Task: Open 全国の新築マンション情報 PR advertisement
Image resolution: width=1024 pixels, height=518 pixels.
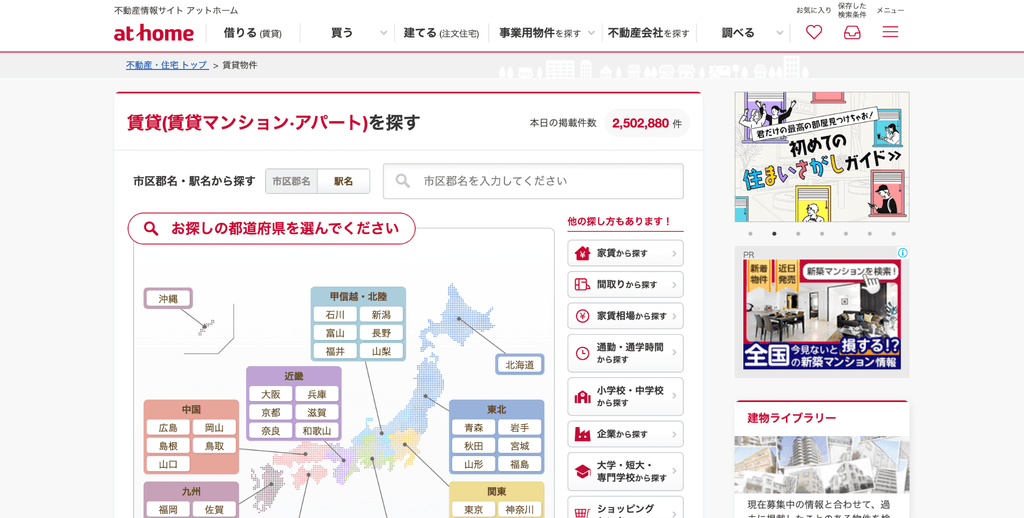Action: point(822,315)
